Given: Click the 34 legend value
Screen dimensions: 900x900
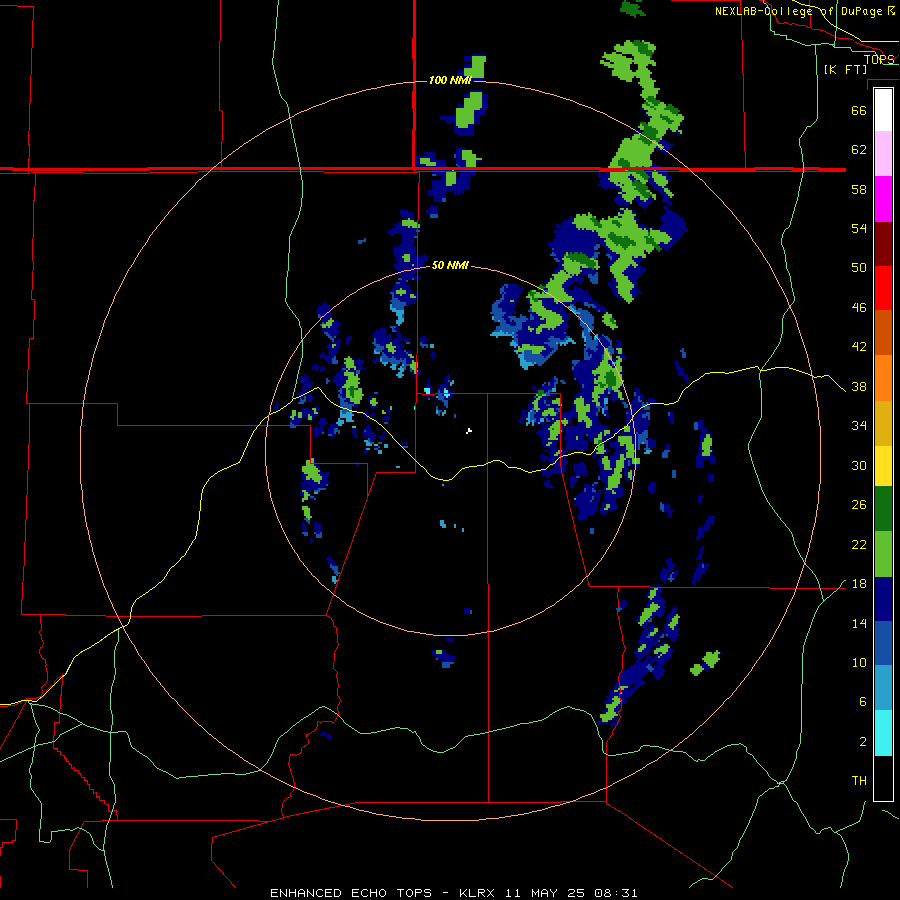Looking at the screenshot, I should pos(859,426).
